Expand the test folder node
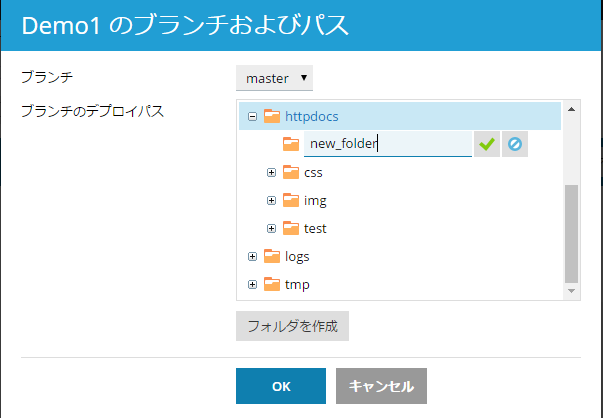The height and width of the screenshot is (418, 603). tap(271, 228)
